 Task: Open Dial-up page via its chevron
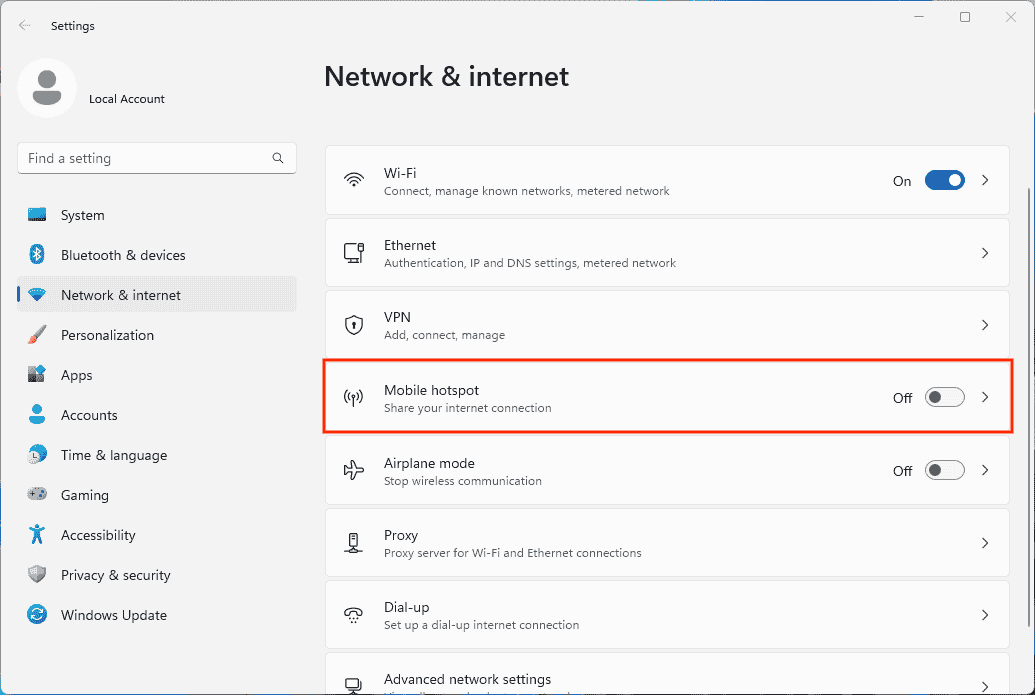tap(985, 615)
